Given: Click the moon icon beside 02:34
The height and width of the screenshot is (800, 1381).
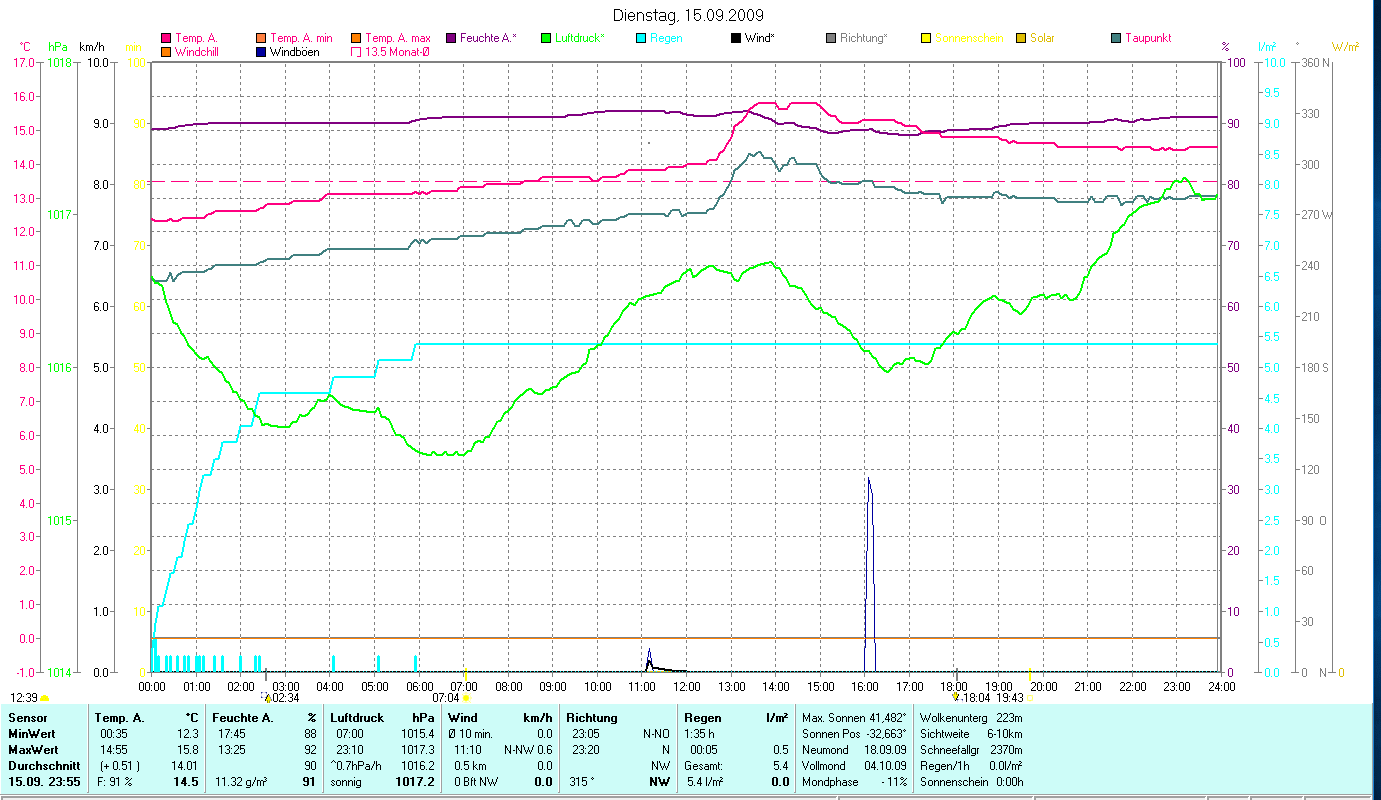Looking at the screenshot, I should pyautogui.click(x=265, y=697).
